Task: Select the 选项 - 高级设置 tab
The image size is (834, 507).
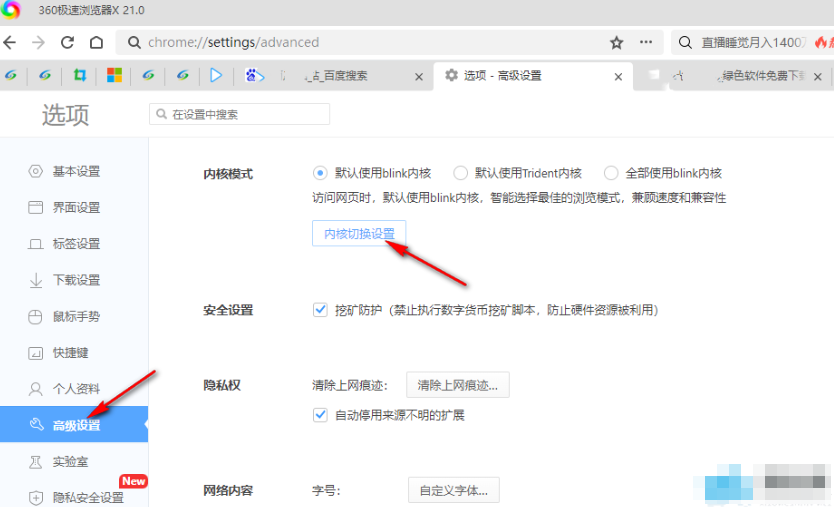Action: (533, 76)
